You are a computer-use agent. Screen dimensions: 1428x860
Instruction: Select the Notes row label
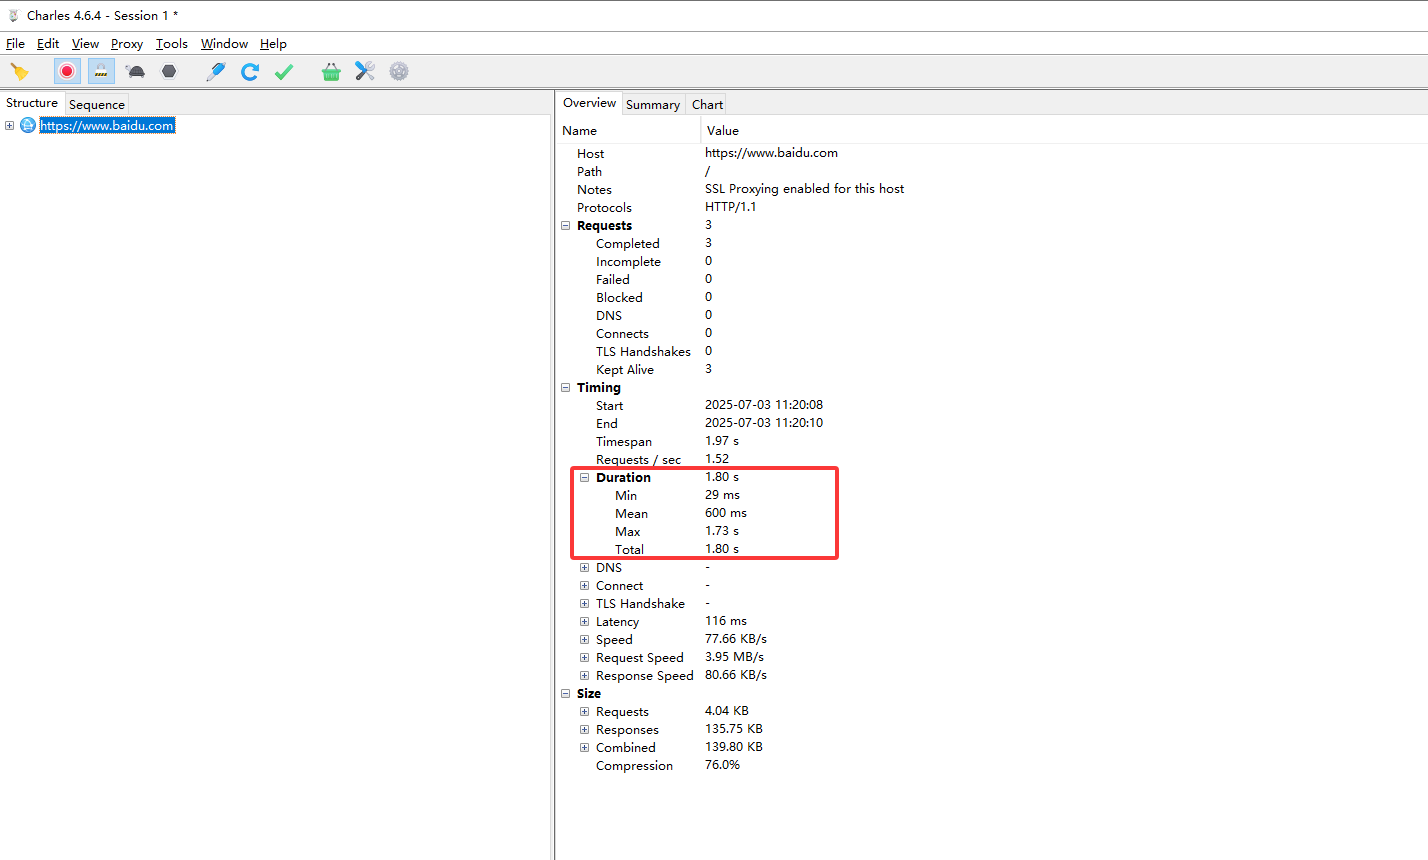click(x=594, y=190)
